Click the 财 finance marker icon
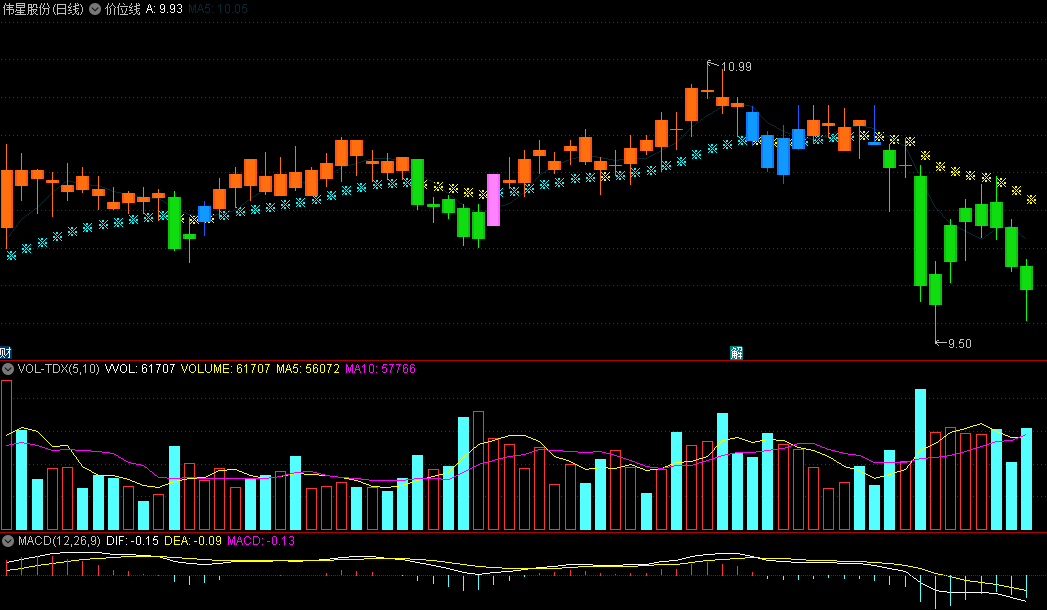1047x610 pixels. (x=5, y=352)
